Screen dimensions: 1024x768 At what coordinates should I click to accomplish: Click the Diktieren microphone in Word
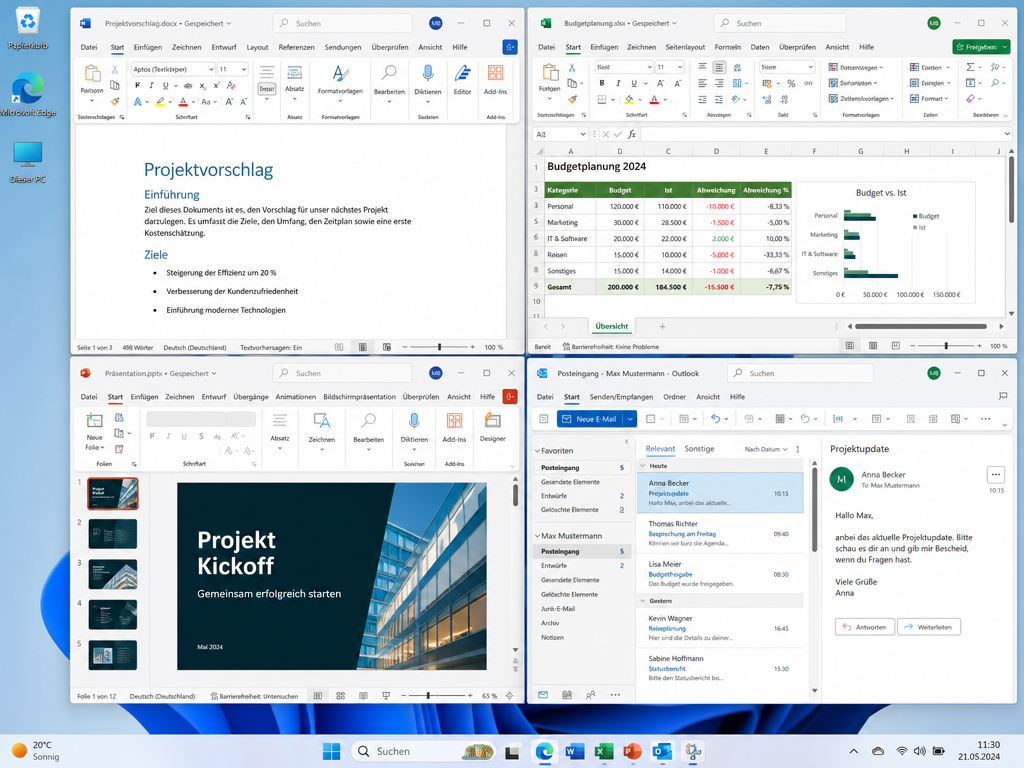427,73
